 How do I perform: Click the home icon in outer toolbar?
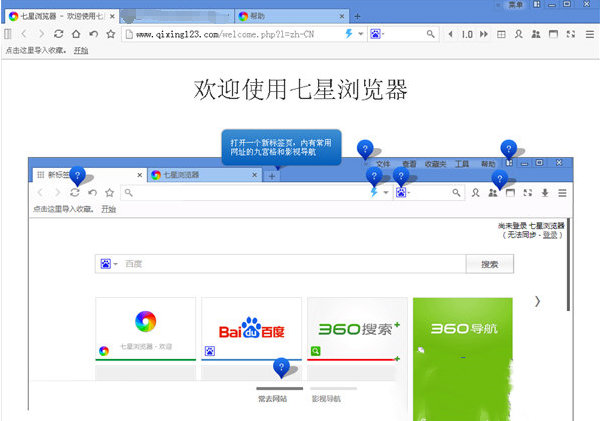[76, 34]
